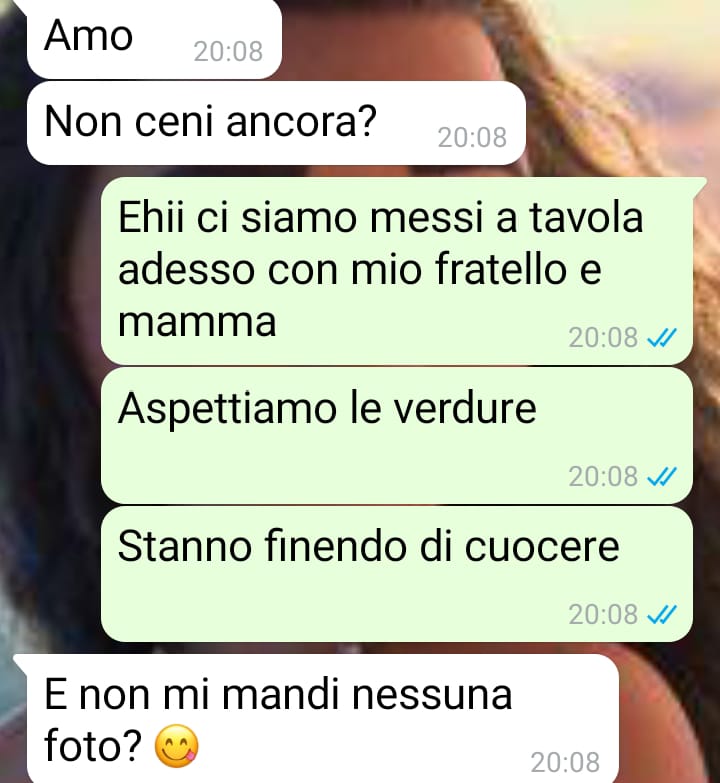Select the 'E non mi mandi nessuna foto?' message
The image size is (720, 783).
tap(323, 718)
